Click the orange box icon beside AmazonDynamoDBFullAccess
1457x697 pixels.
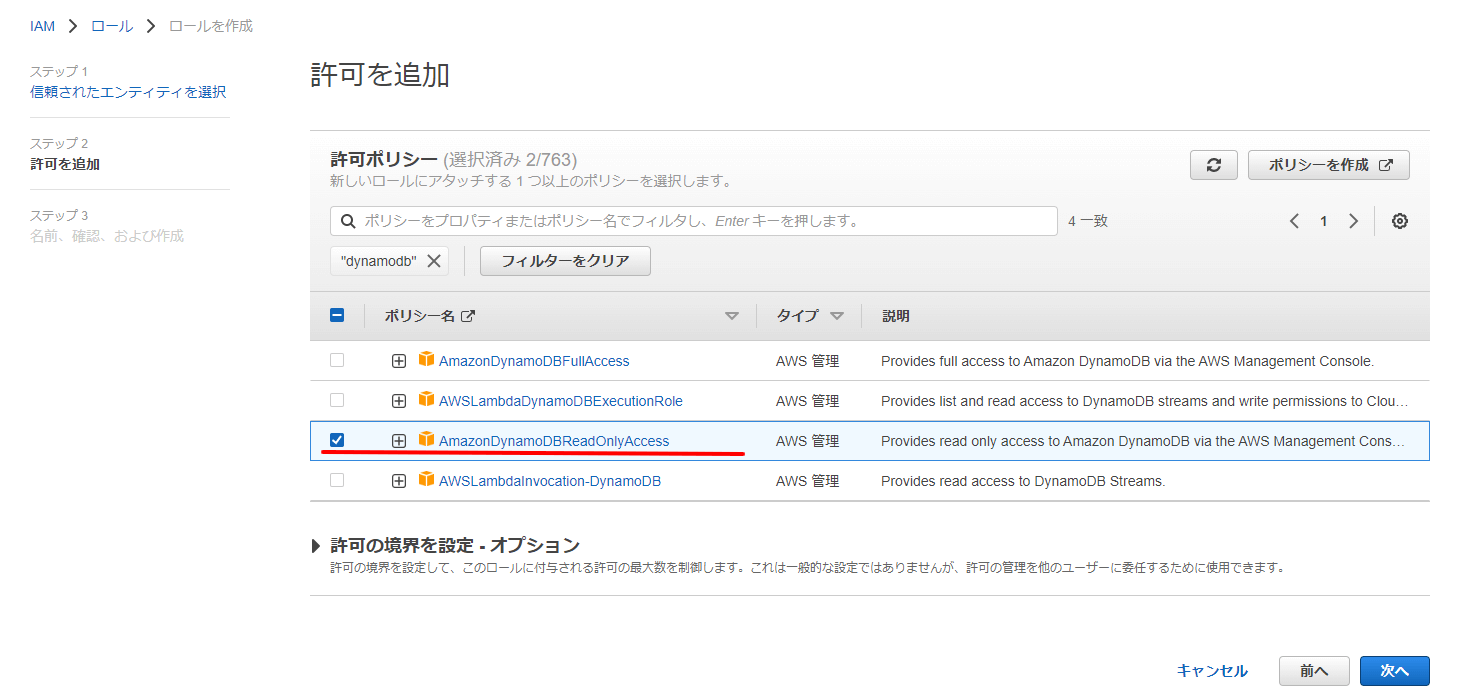point(427,360)
